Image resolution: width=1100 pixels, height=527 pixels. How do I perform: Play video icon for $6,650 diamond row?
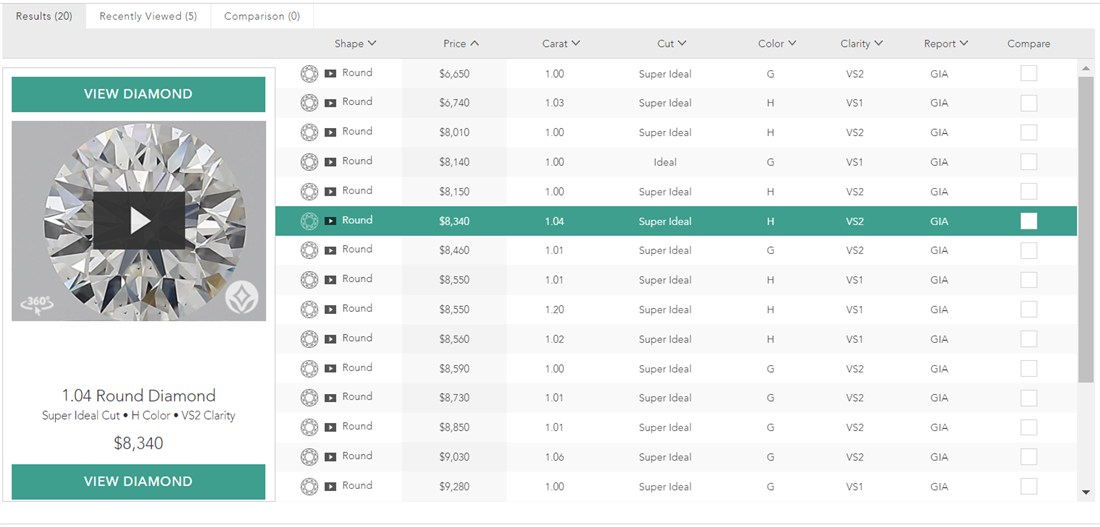pos(330,74)
